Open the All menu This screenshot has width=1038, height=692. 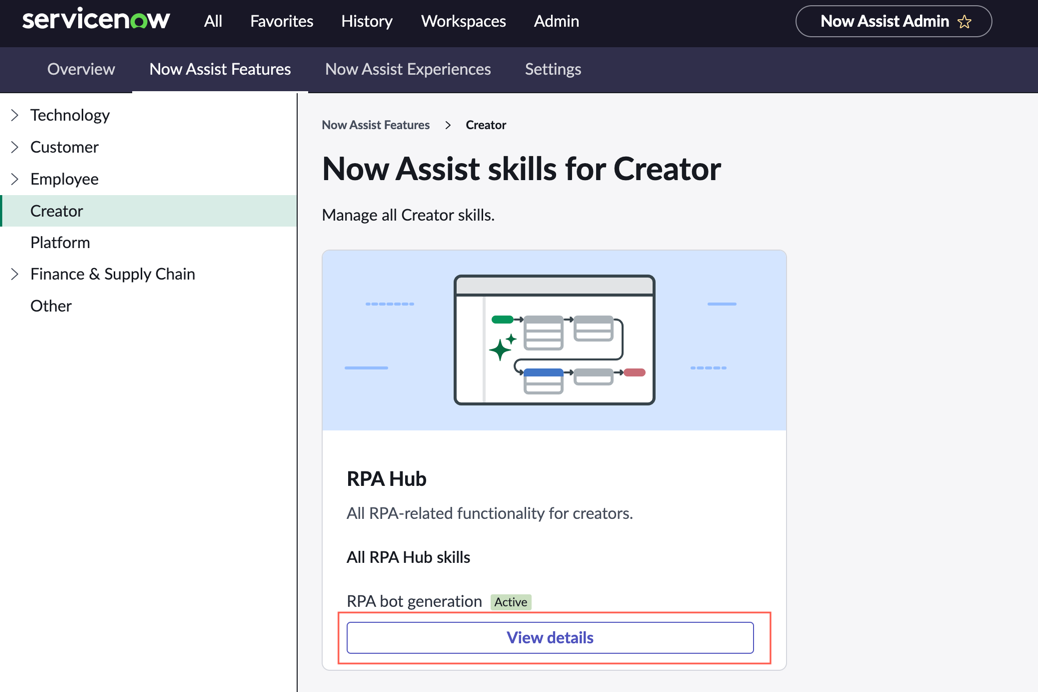point(213,21)
